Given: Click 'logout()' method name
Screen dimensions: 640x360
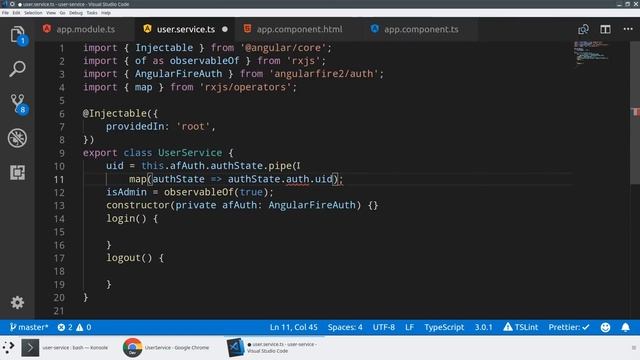Looking at the screenshot, I should point(129,258).
